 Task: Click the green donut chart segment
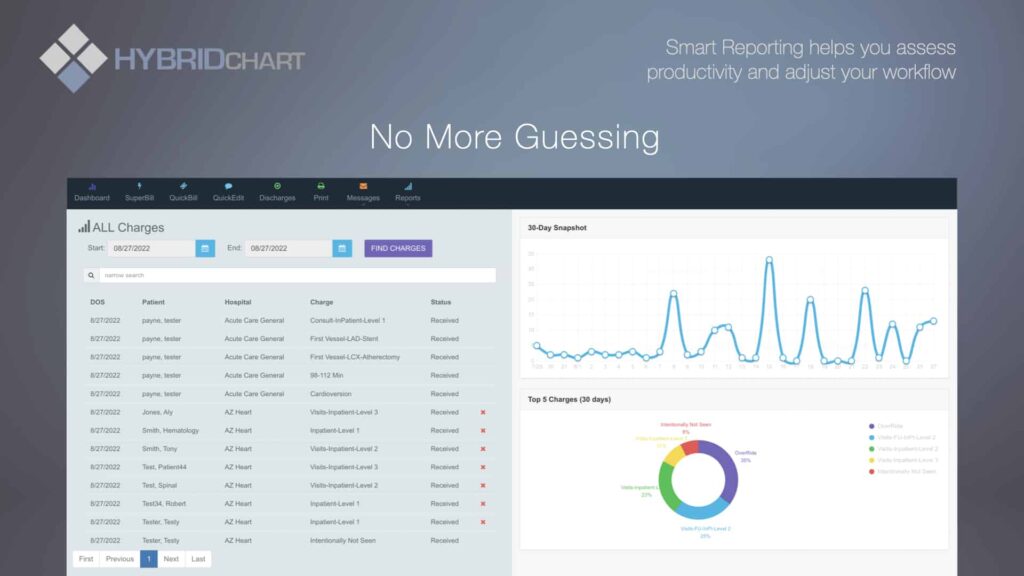point(666,485)
